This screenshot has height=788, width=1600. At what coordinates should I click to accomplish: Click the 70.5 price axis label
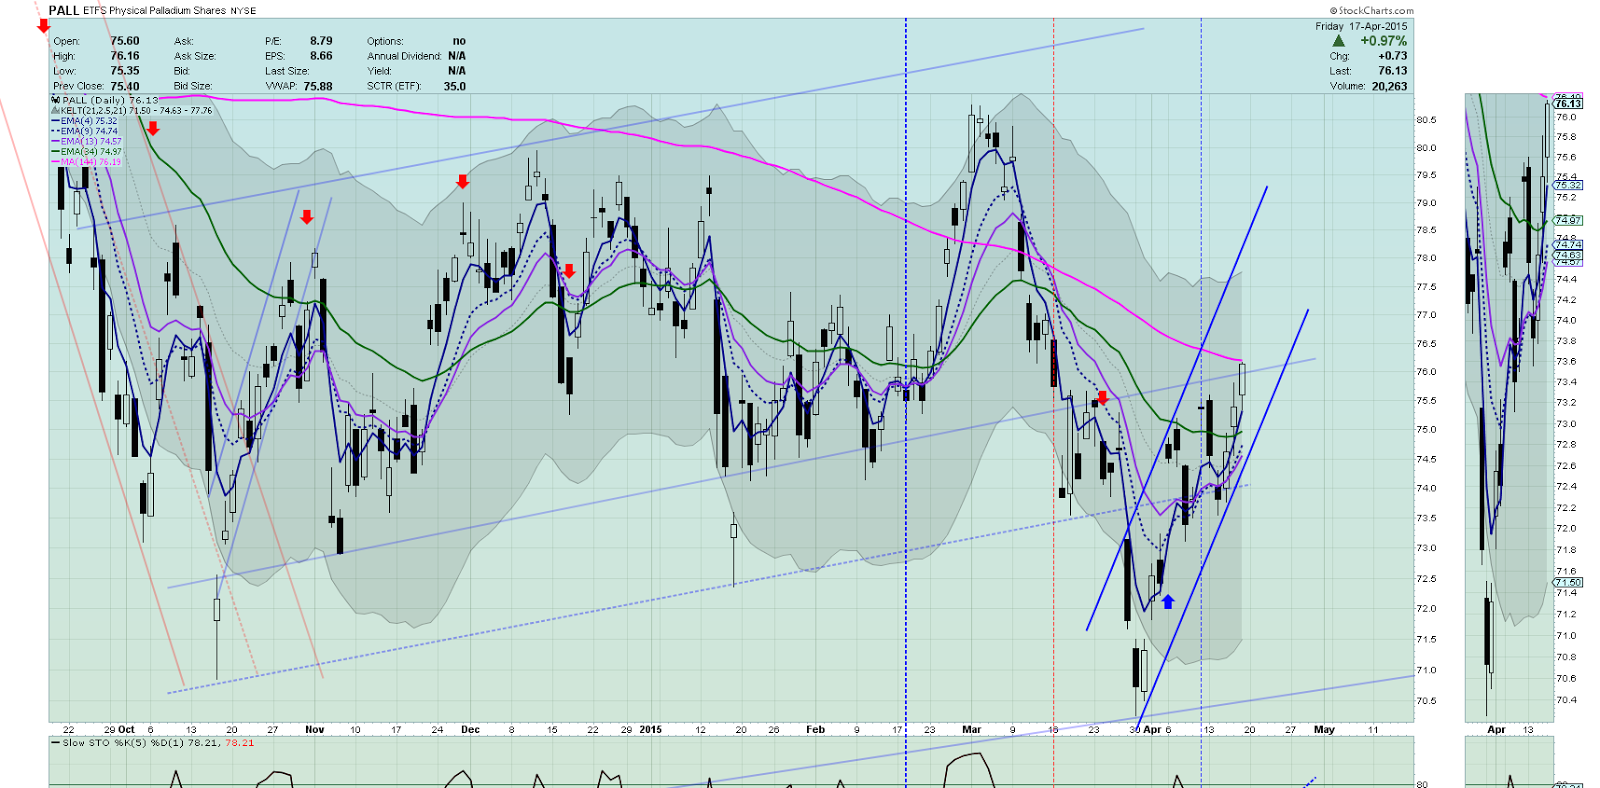point(1426,701)
